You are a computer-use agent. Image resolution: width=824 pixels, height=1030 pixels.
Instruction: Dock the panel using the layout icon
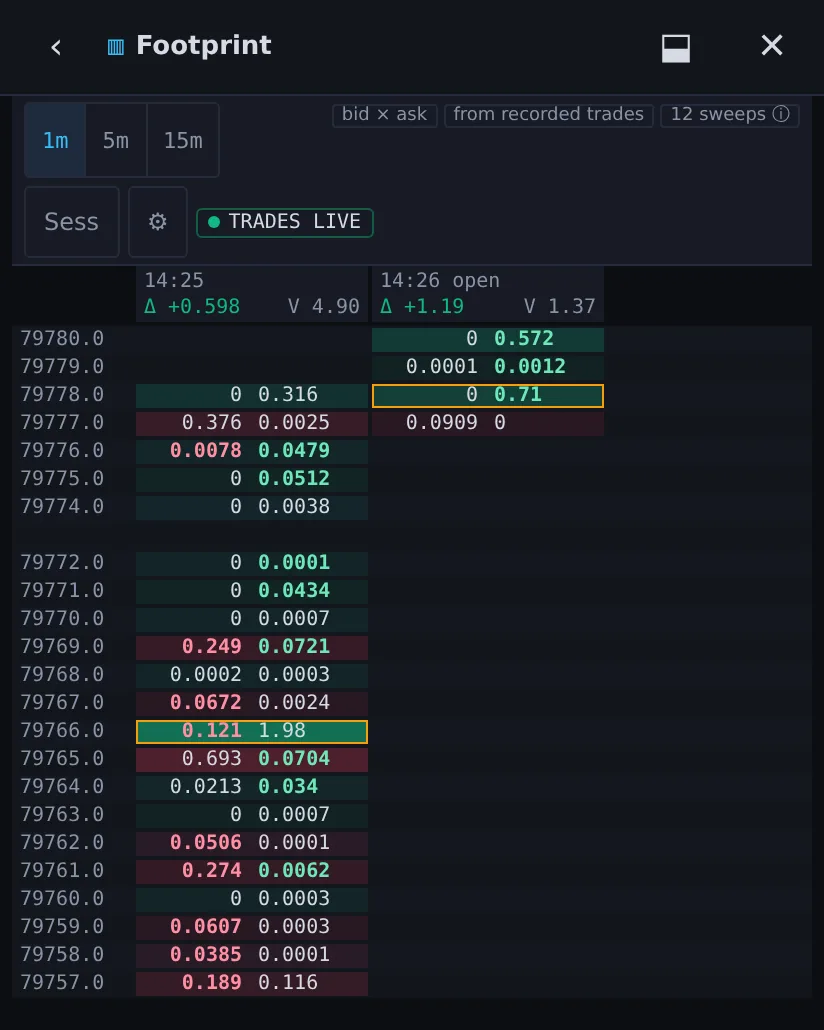point(675,49)
